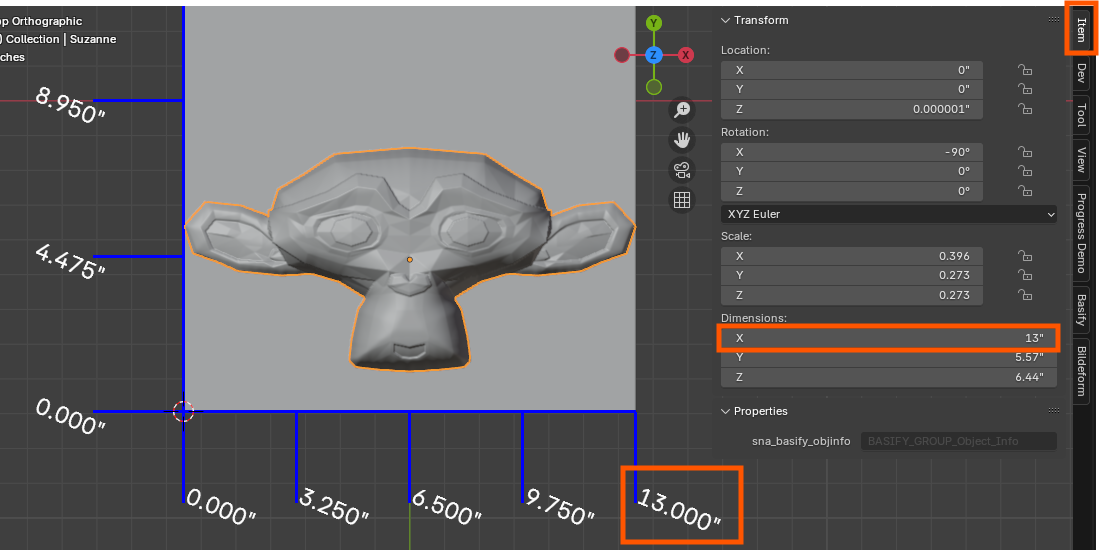
Task: Open the Bildeform sidebar tab
Action: [1081, 371]
